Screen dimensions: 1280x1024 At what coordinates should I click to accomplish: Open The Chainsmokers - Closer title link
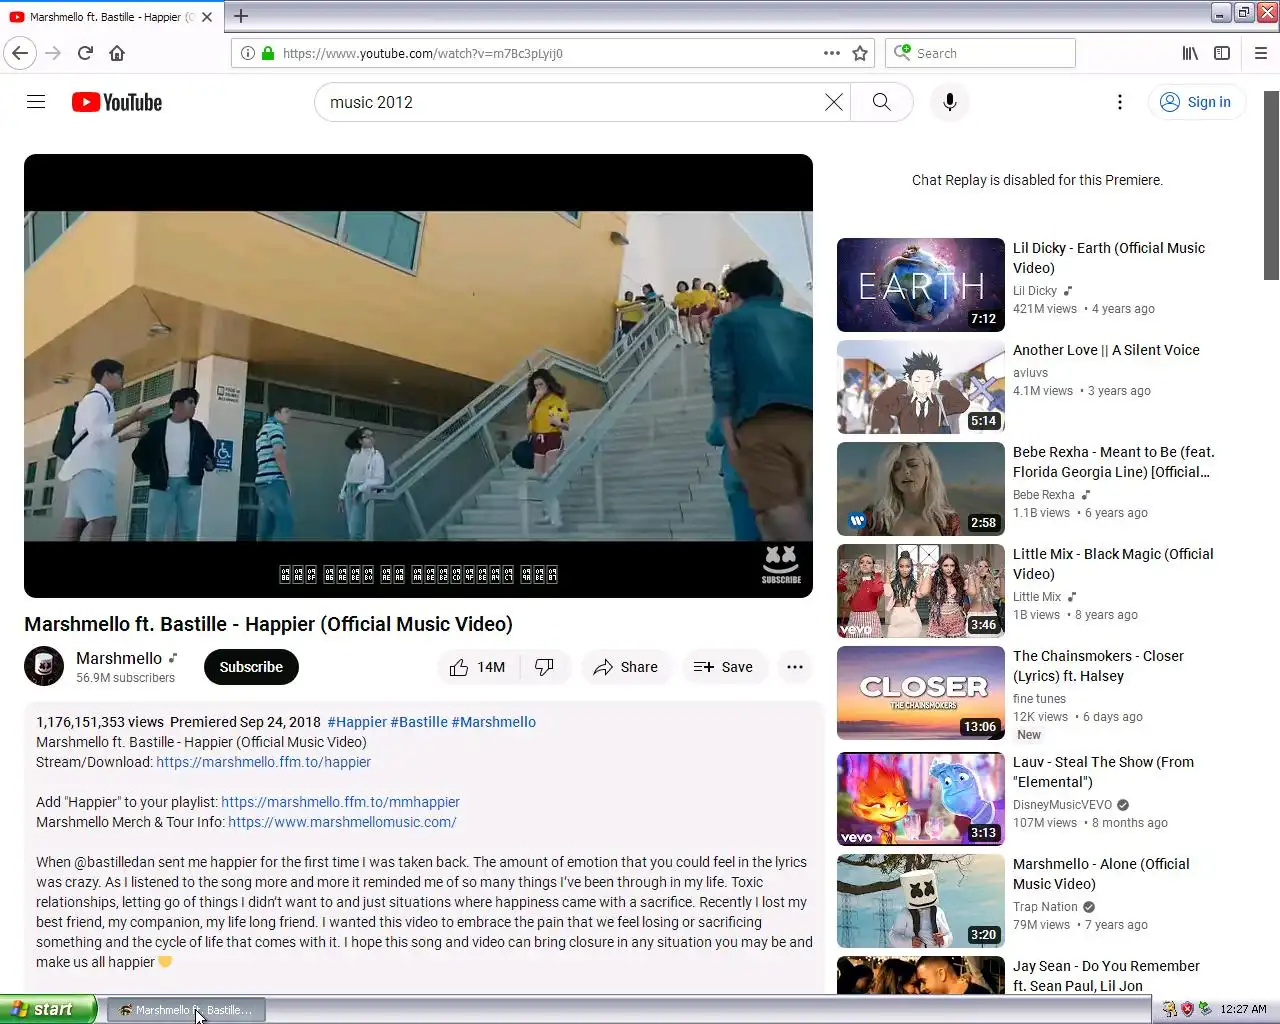(x=1098, y=666)
